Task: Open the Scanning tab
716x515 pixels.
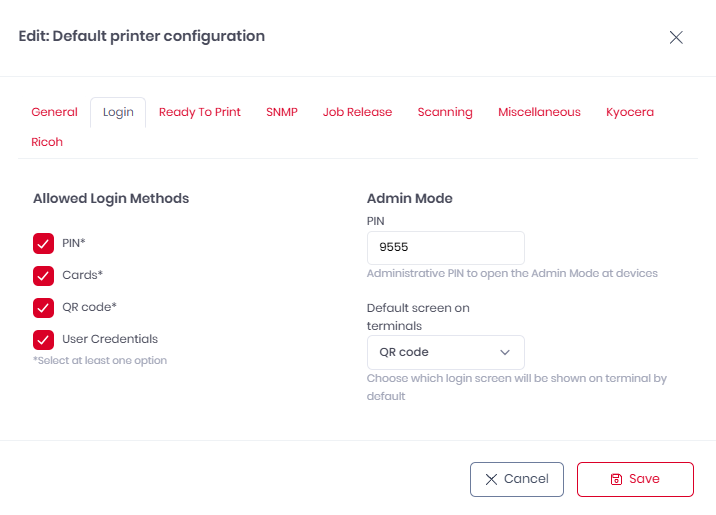Action: [x=445, y=112]
